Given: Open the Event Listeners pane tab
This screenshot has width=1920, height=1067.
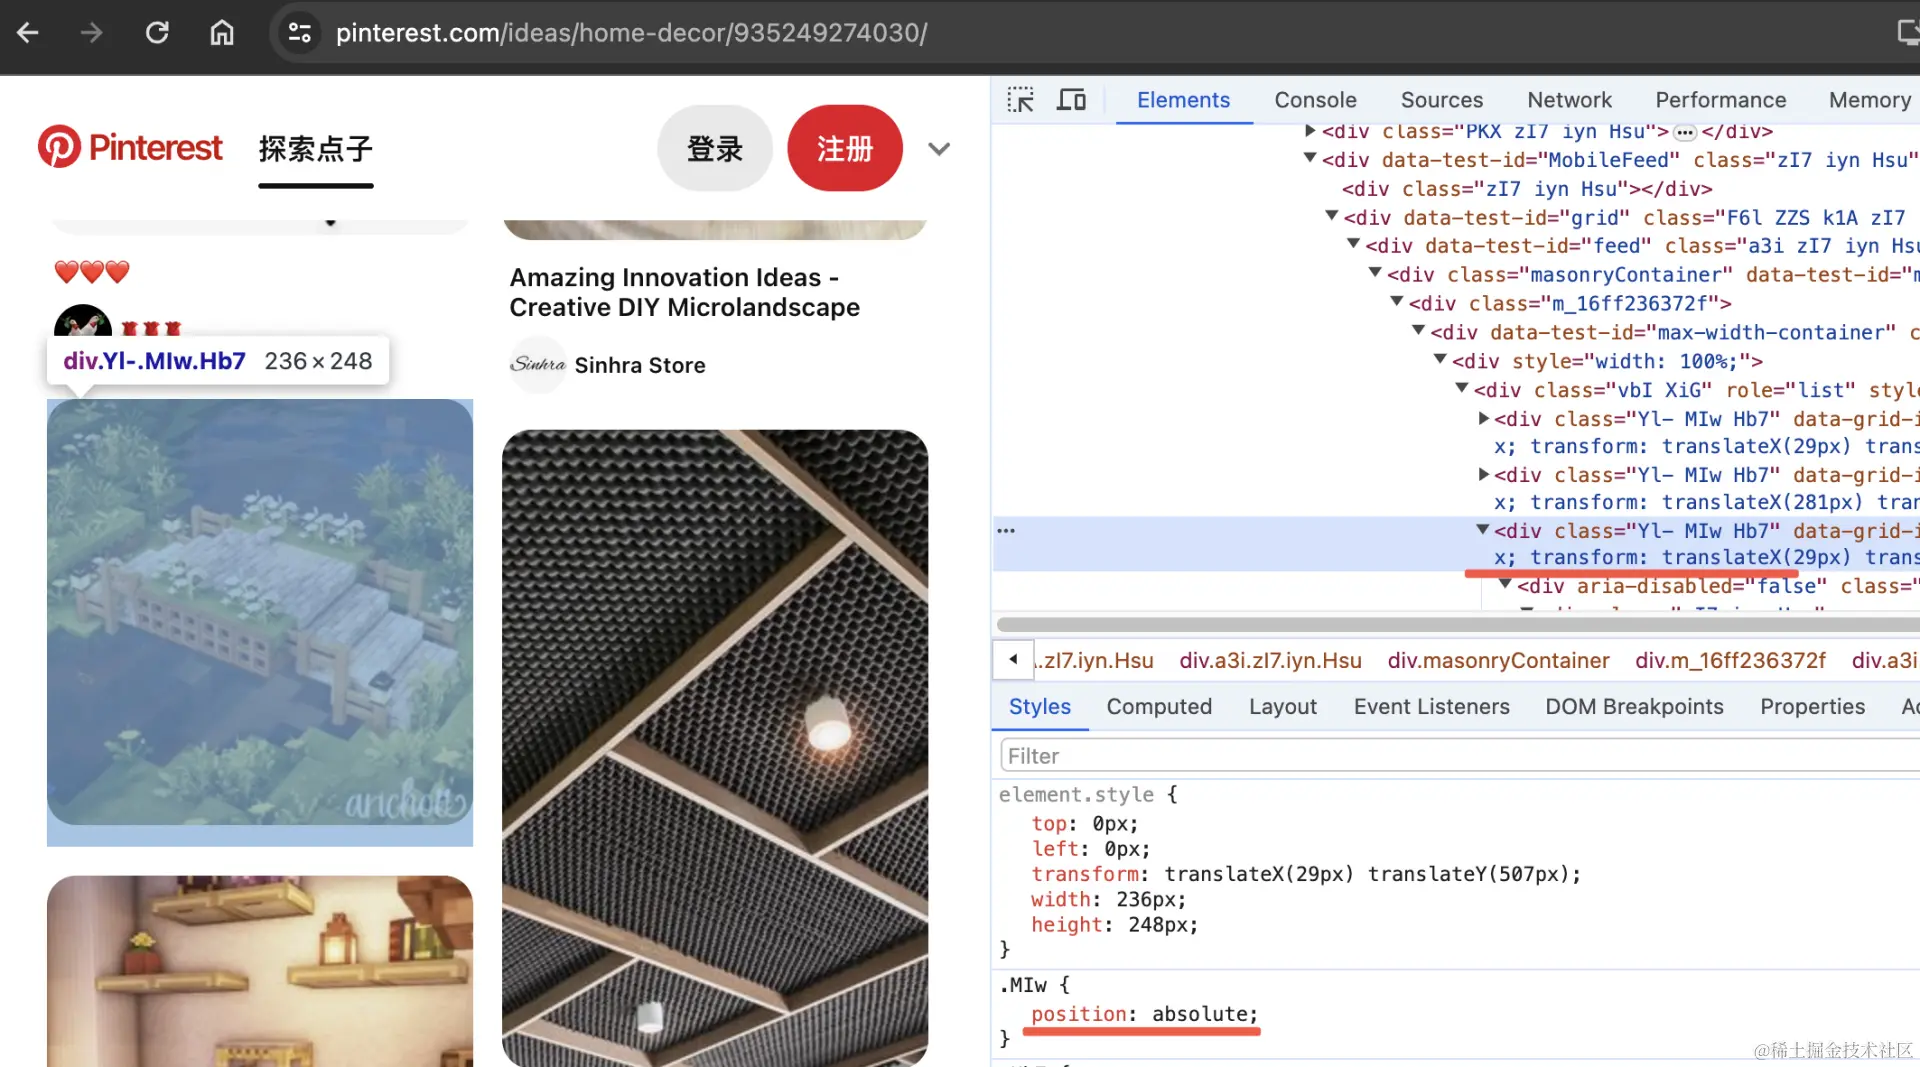Looking at the screenshot, I should 1431,706.
